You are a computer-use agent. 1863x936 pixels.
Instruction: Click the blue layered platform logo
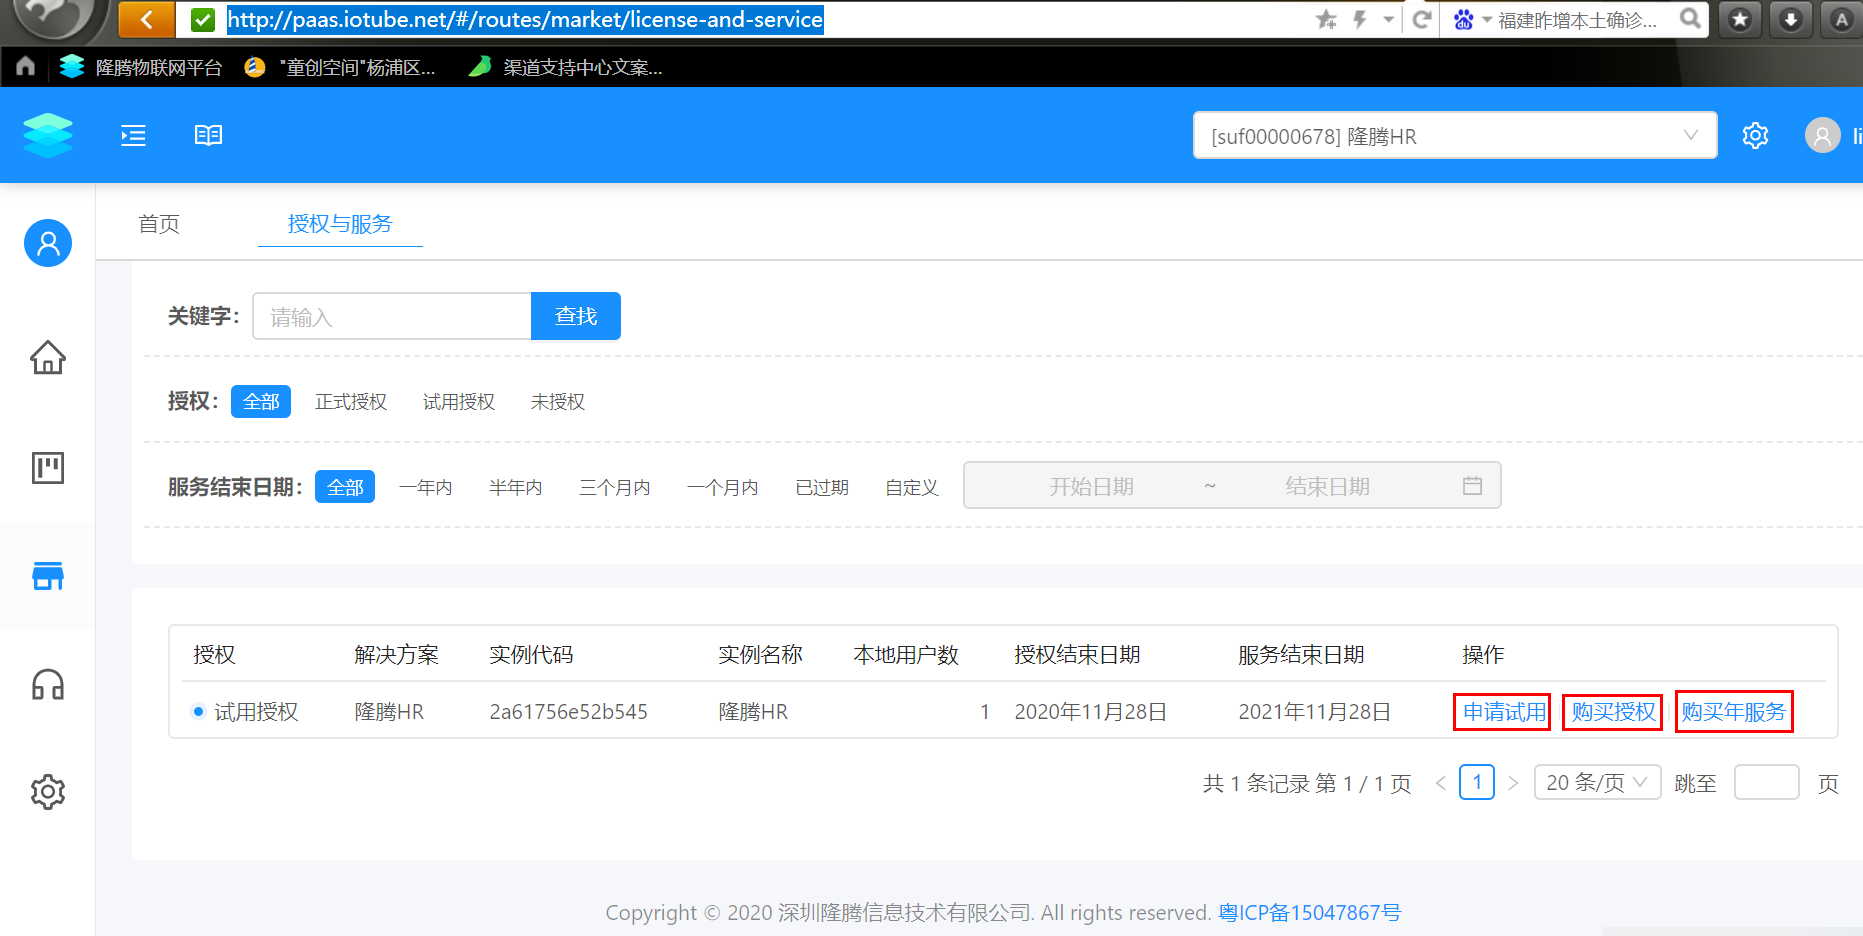pos(48,135)
